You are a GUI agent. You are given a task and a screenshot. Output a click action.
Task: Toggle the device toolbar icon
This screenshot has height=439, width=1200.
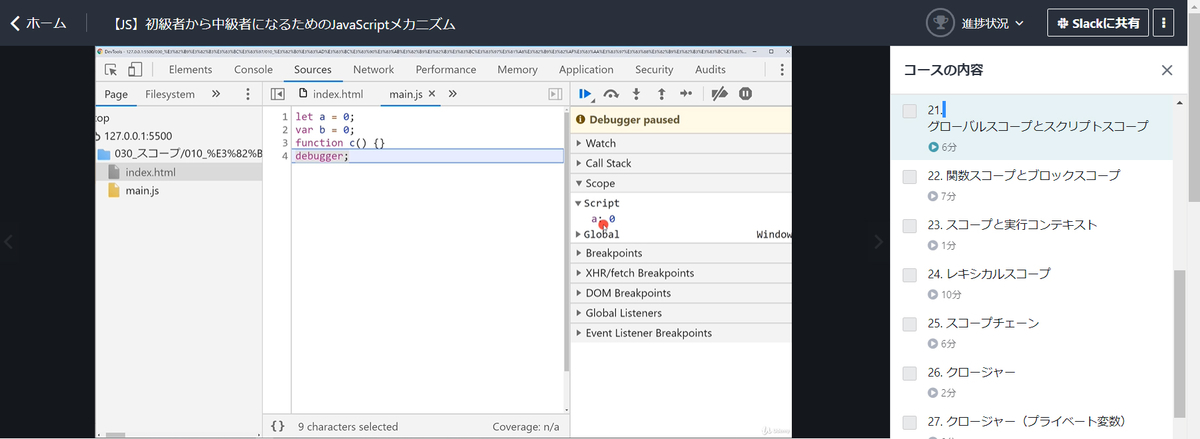135,69
